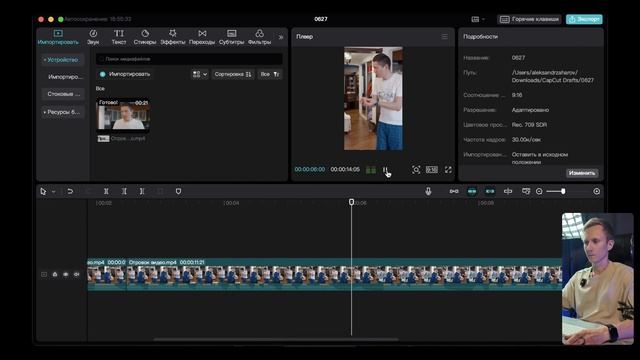Open the Звук audio tab
The height and width of the screenshot is (360, 640).
tap(93, 37)
